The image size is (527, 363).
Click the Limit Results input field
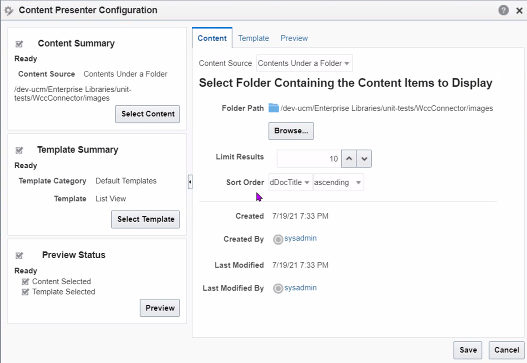(x=309, y=158)
